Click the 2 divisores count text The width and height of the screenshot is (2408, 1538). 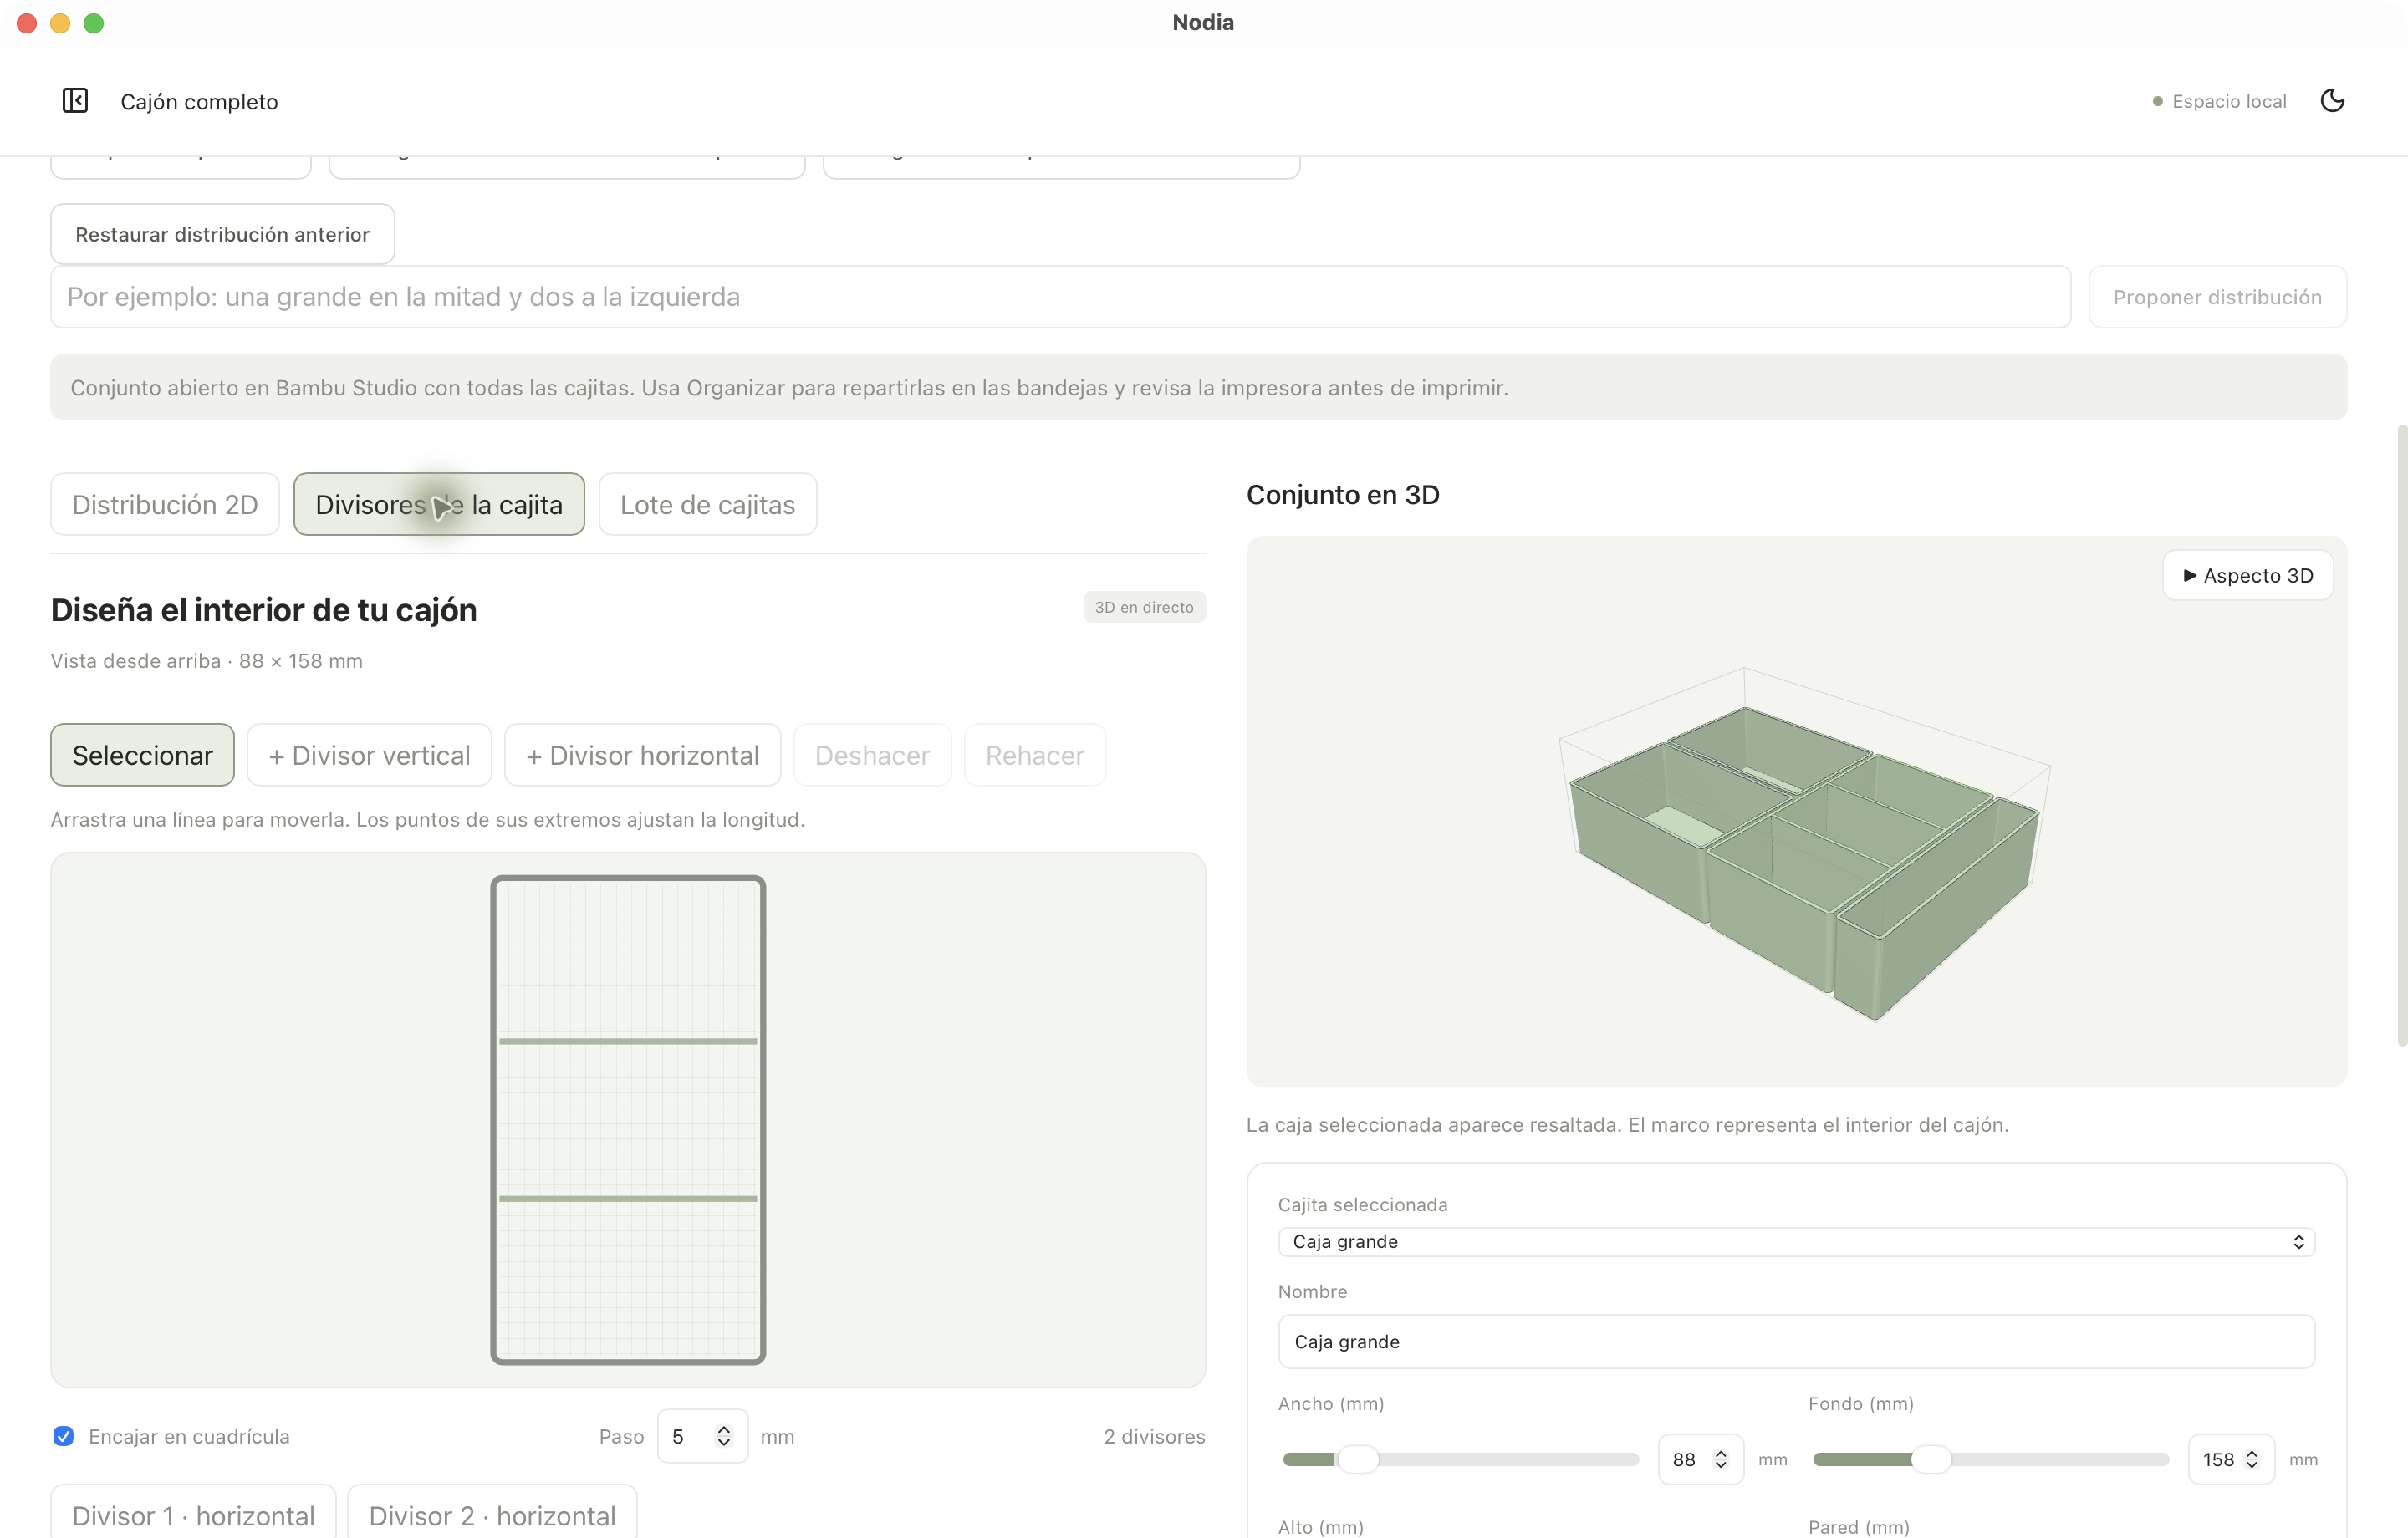pos(1154,1436)
